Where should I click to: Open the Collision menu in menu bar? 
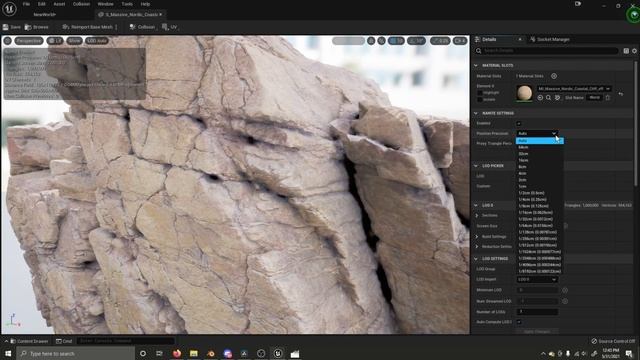81,4
